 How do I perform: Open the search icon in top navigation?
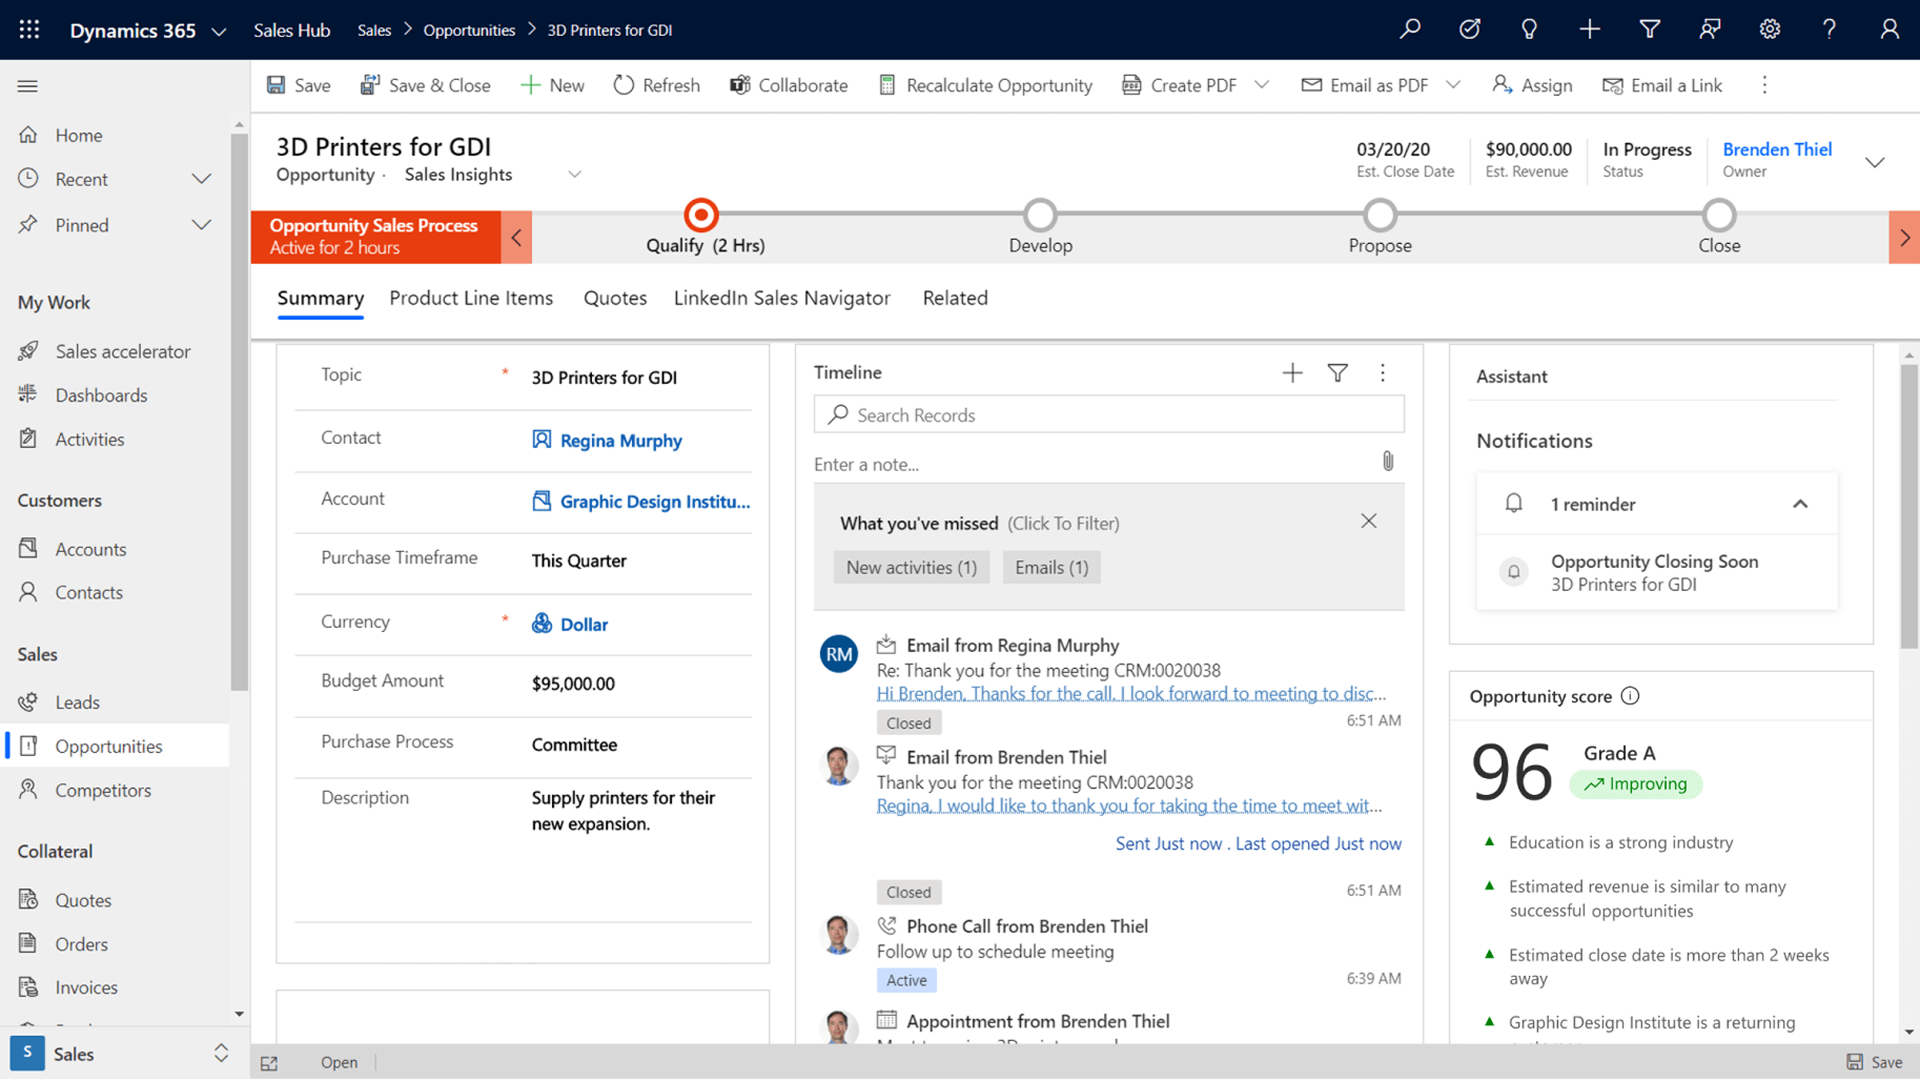1410,29
